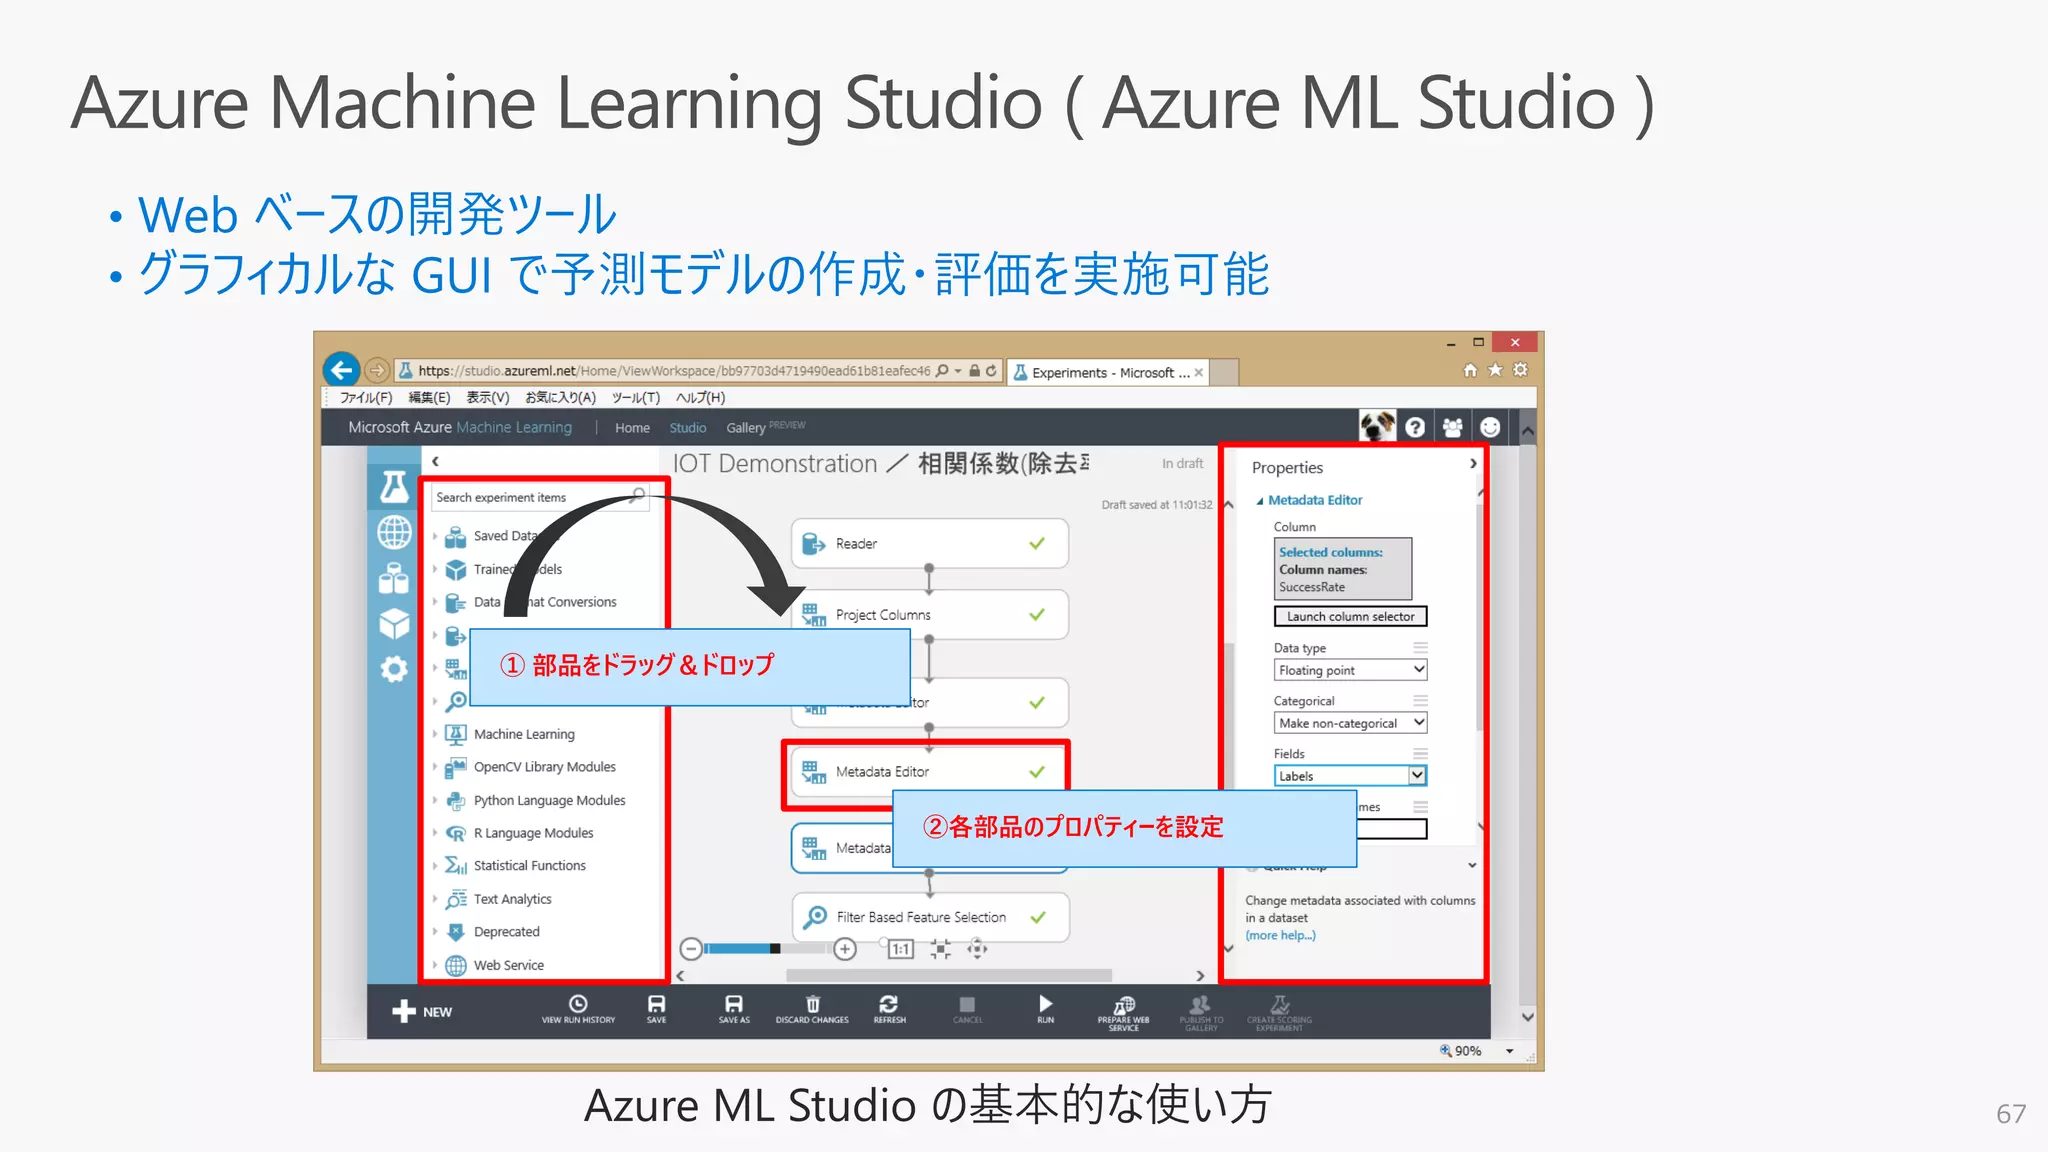Click the Save icon in bottom bar
The width and height of the screenshot is (2048, 1152).
click(656, 1009)
